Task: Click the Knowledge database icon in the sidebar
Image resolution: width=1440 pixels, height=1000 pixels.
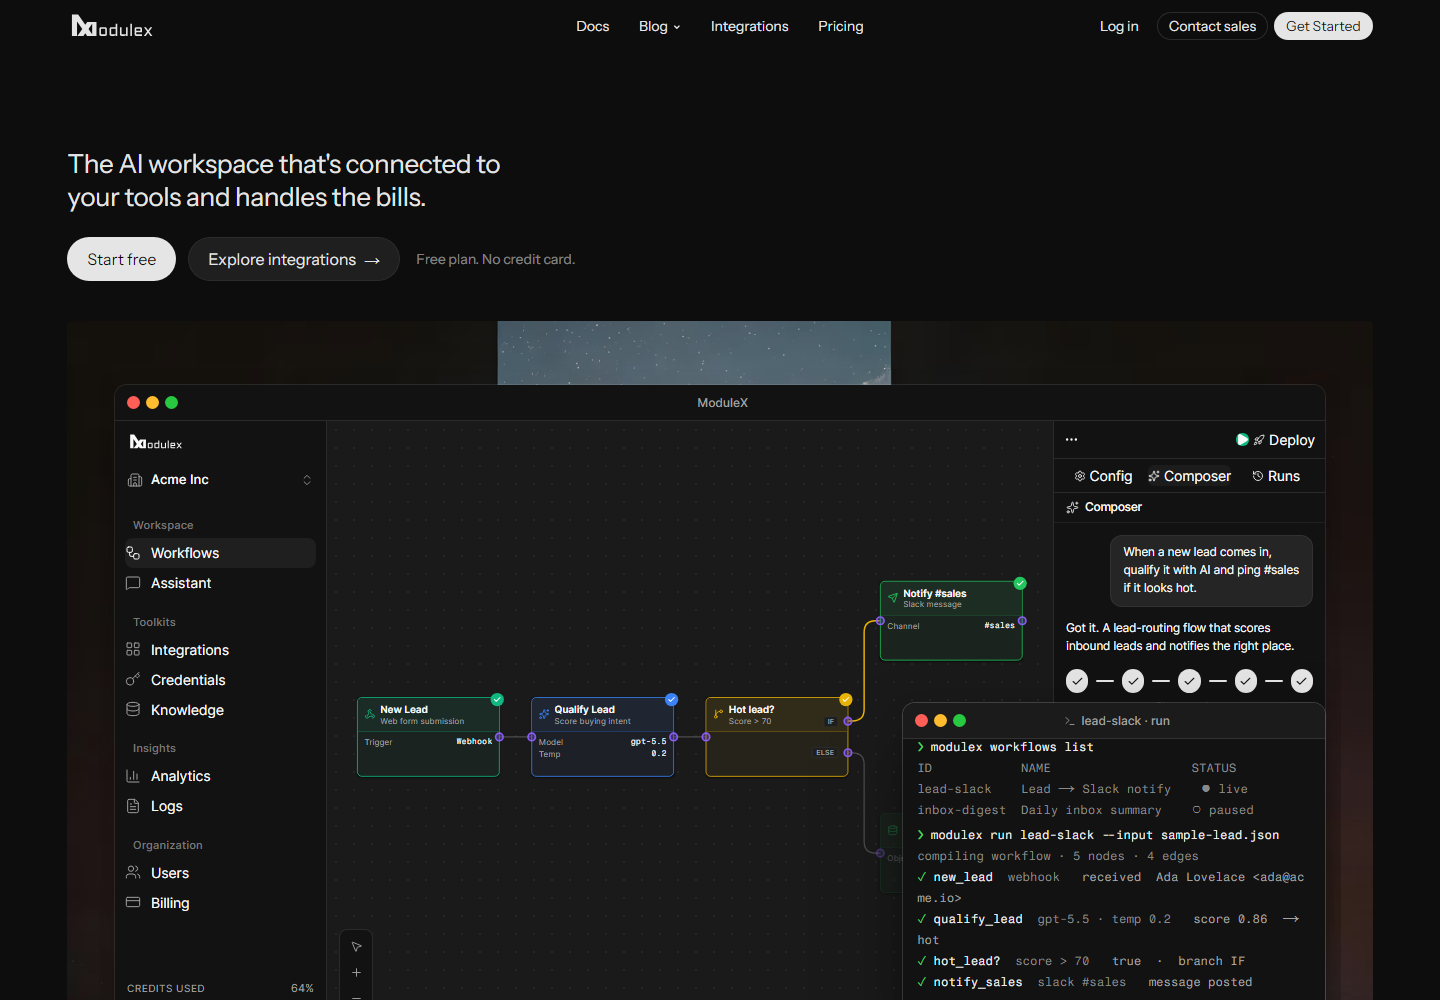Action: point(133,710)
